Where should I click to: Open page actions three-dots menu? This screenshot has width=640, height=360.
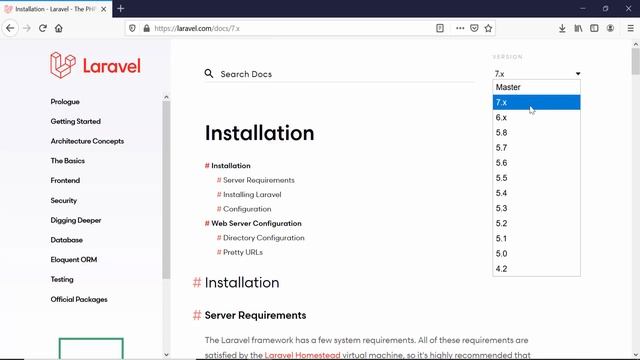click(x=460, y=28)
